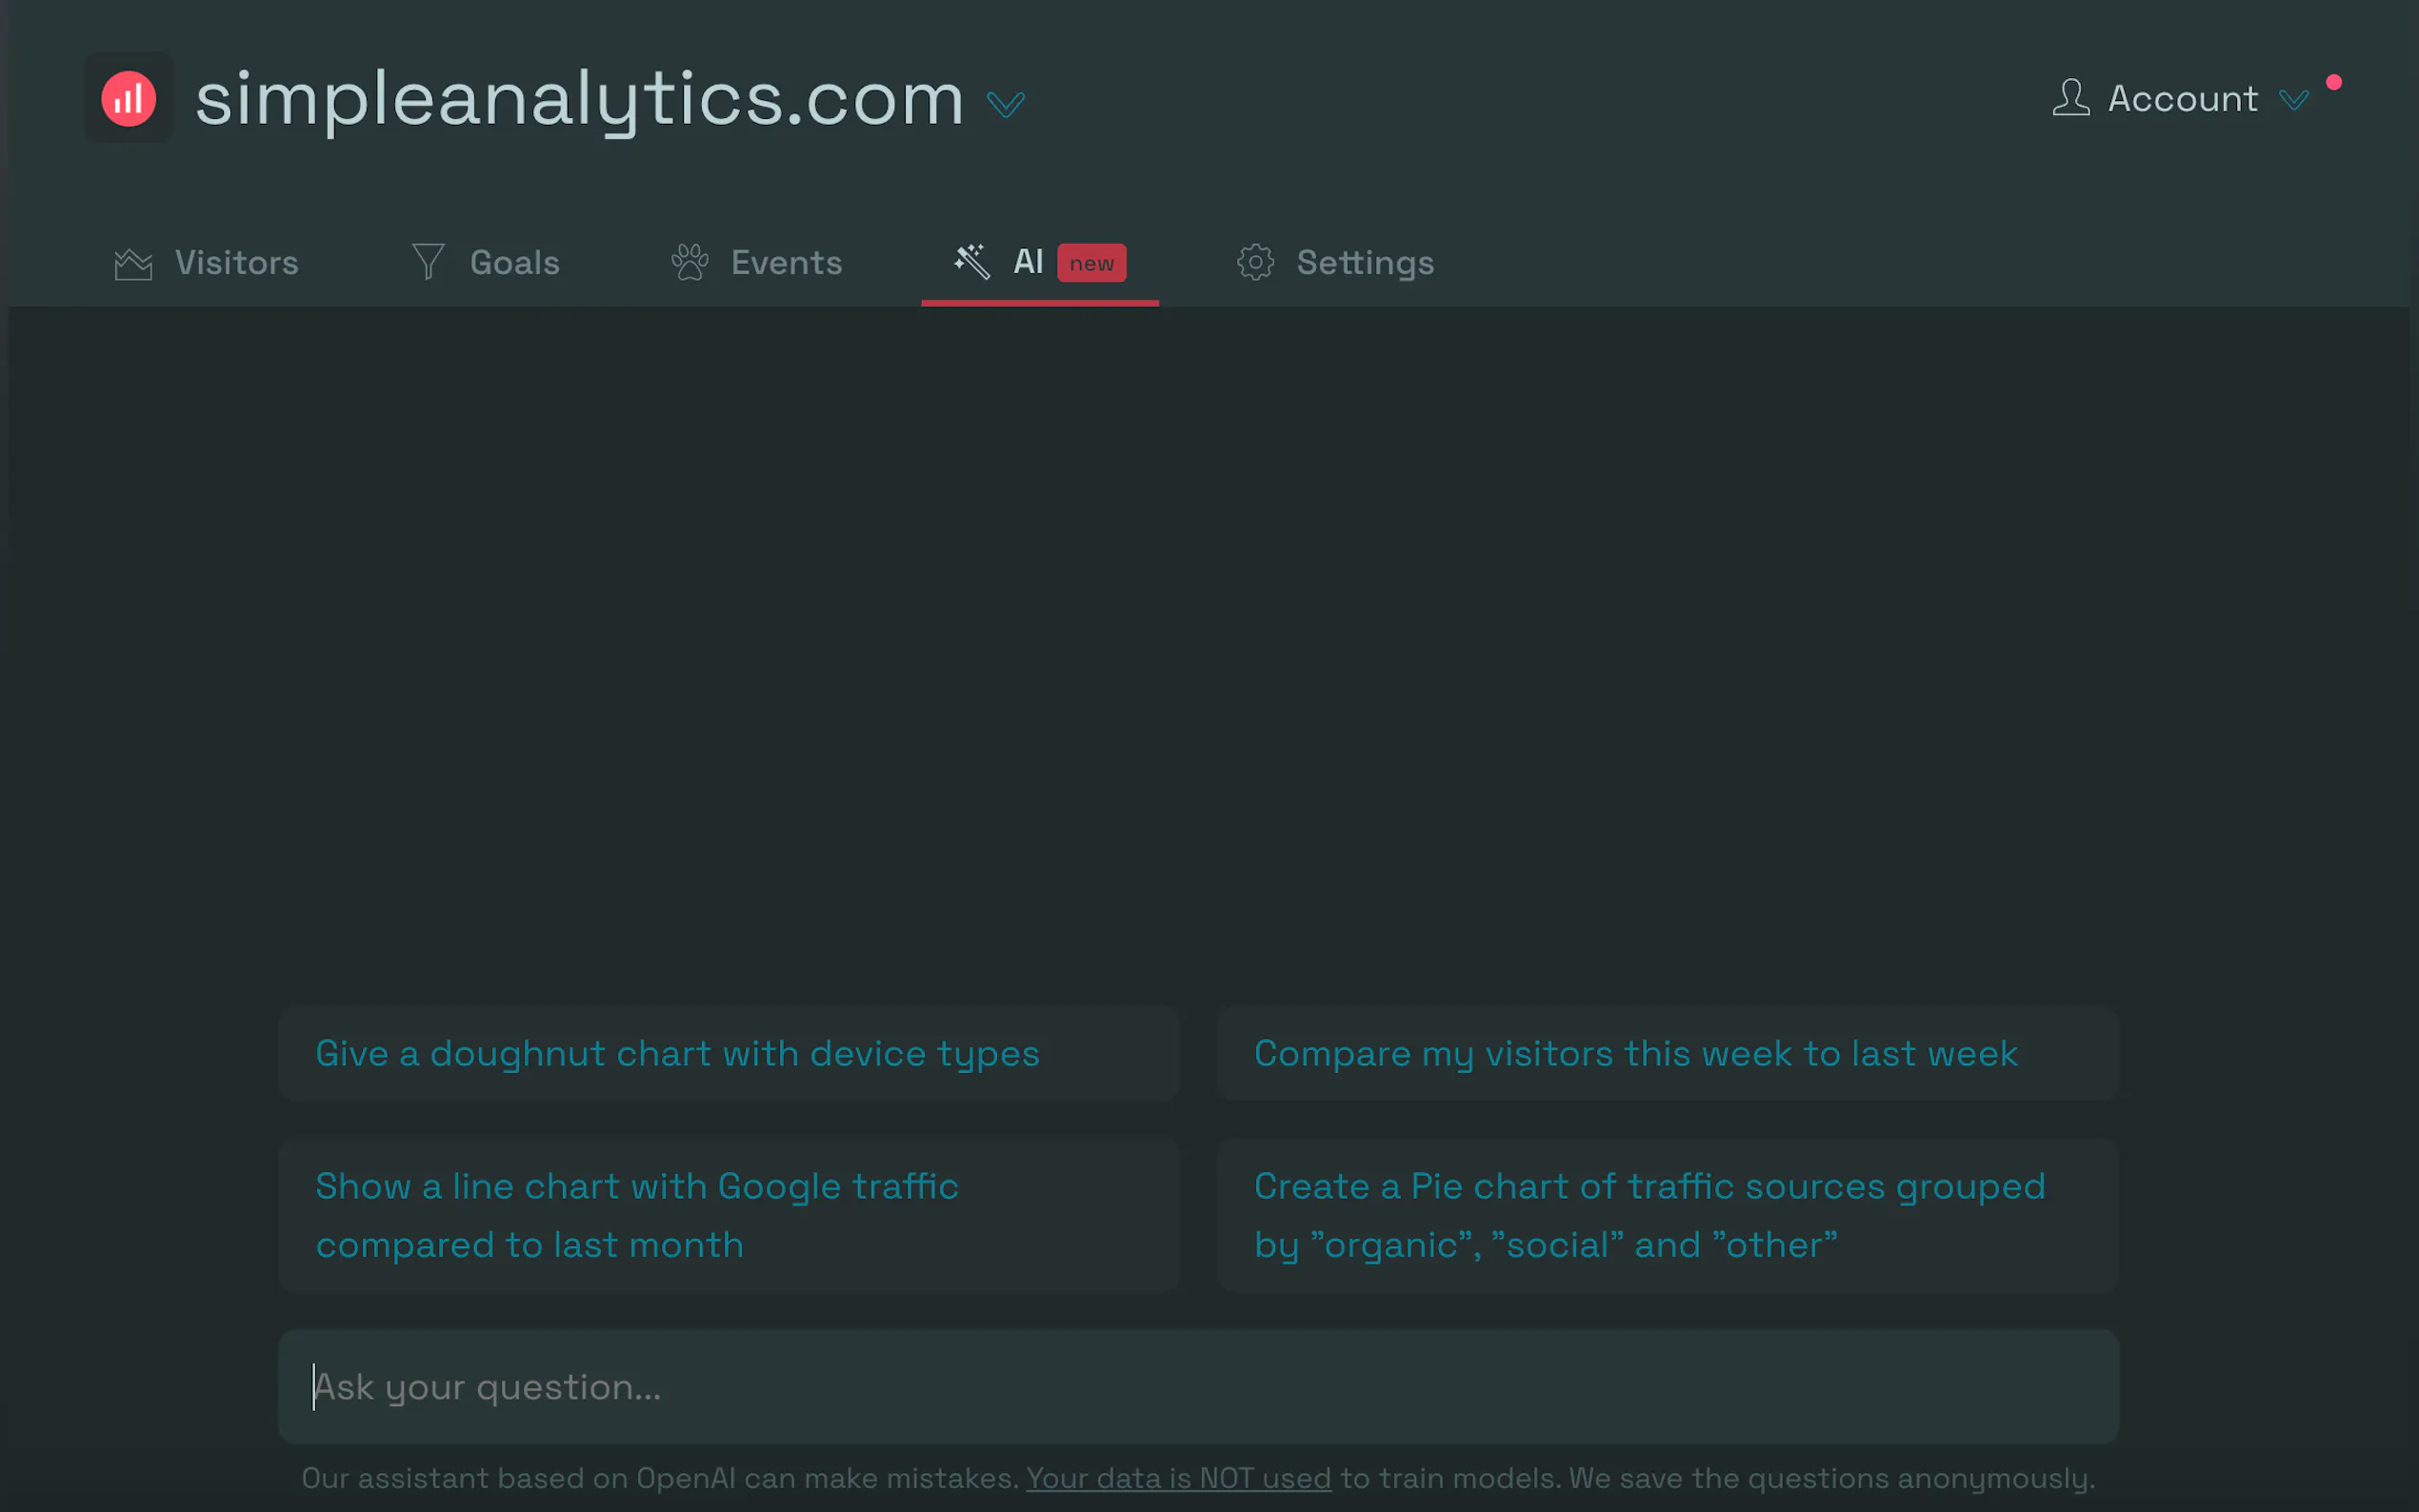
Task: Click the Account user silhouette icon
Action: tap(2070, 98)
